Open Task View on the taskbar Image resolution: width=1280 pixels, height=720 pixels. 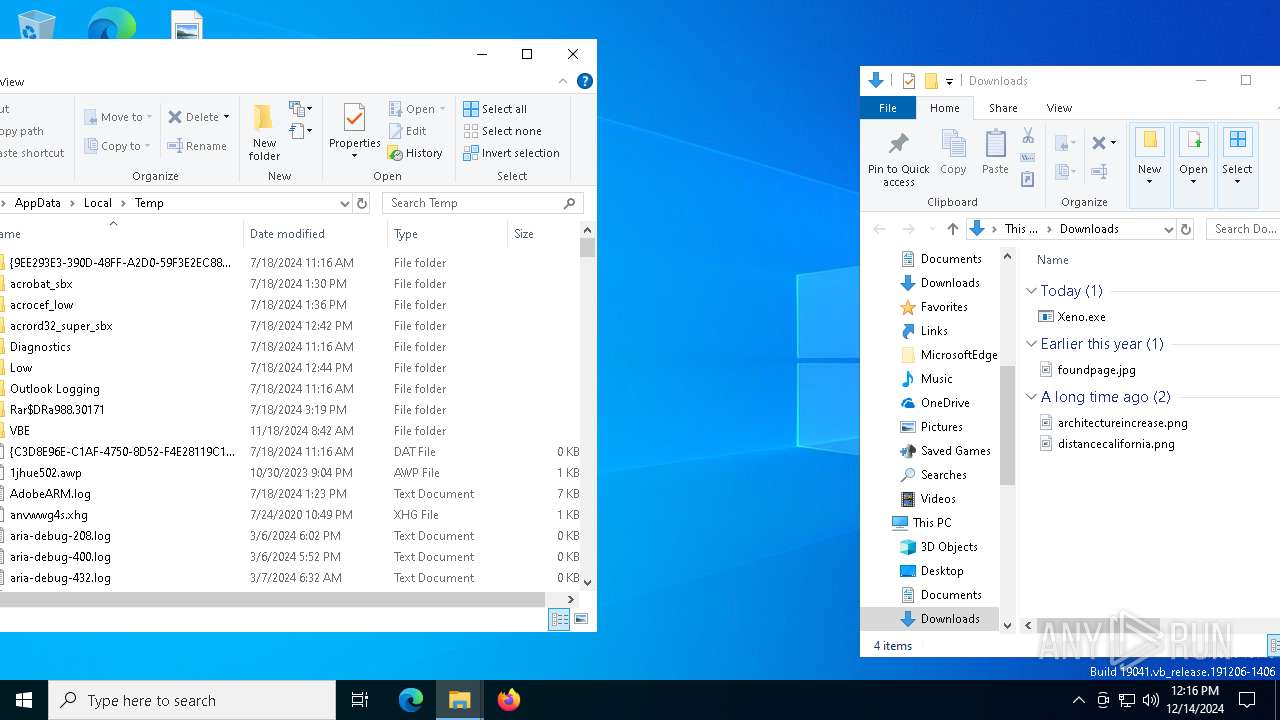360,700
